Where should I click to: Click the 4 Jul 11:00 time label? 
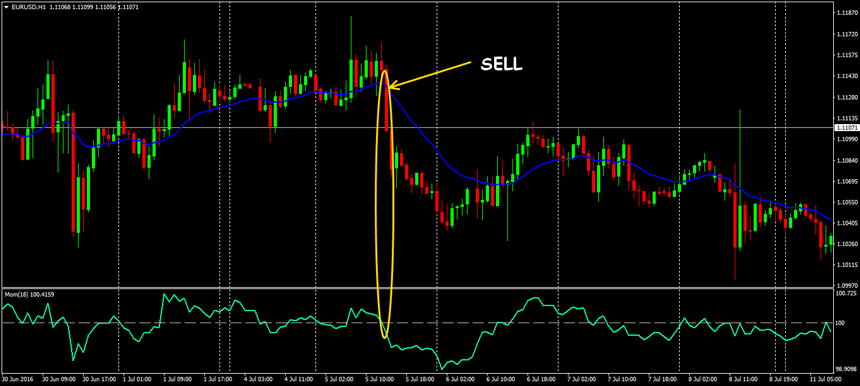[x=299, y=378]
